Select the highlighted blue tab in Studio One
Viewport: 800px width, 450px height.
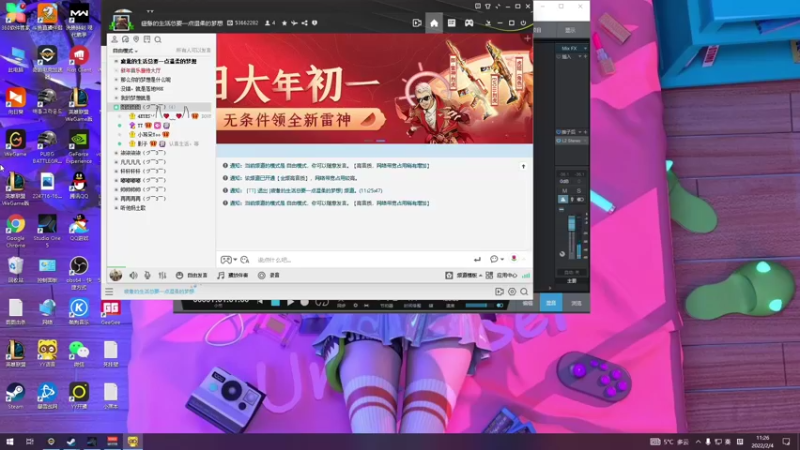point(551,303)
